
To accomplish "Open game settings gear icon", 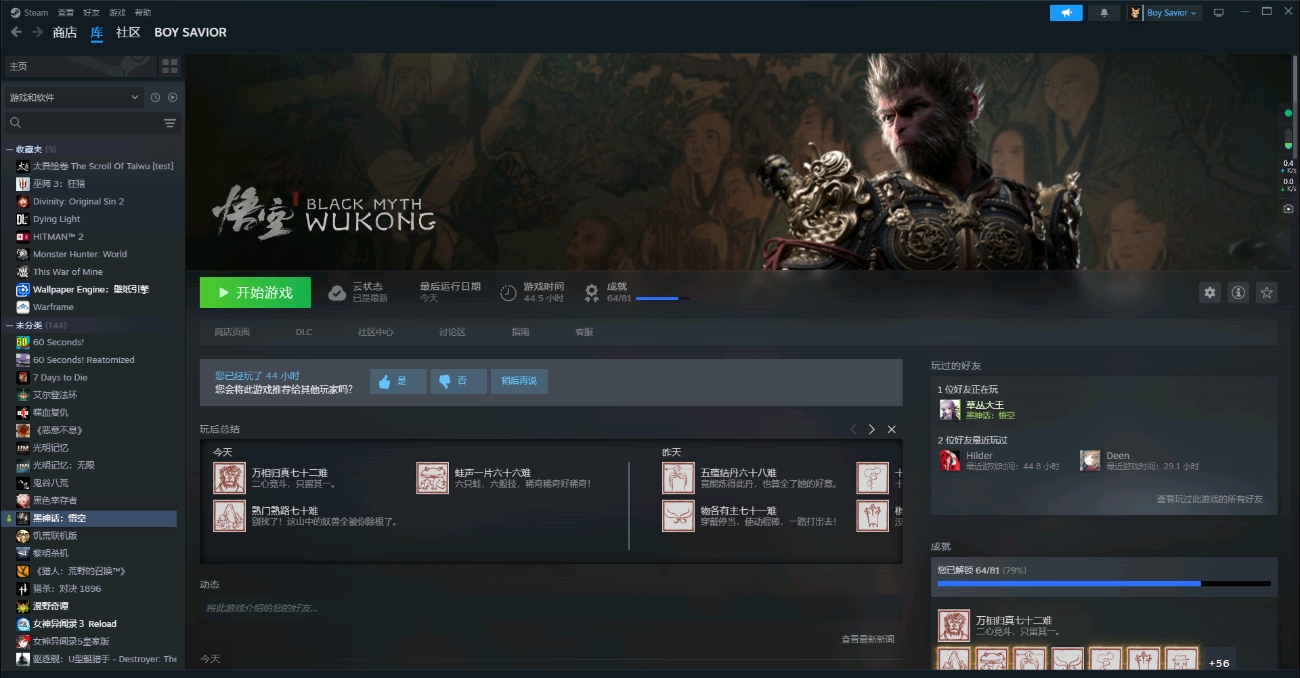I will pos(1210,292).
